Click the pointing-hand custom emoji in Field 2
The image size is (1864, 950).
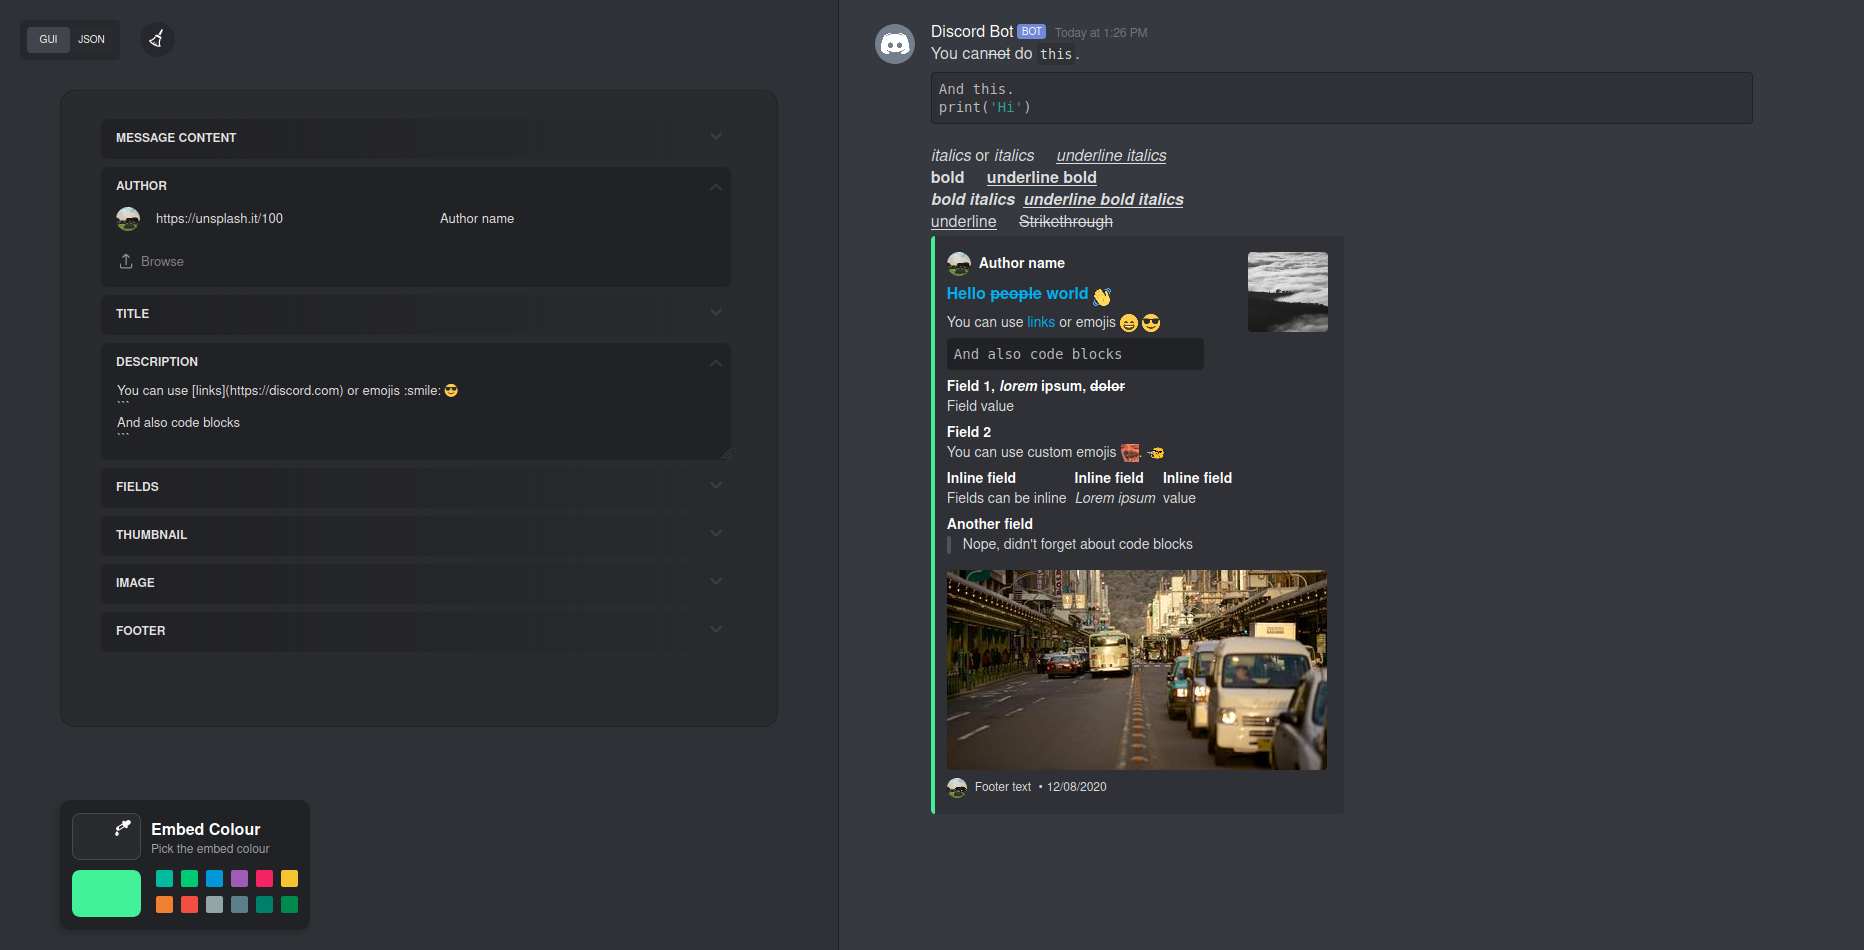coord(1155,453)
